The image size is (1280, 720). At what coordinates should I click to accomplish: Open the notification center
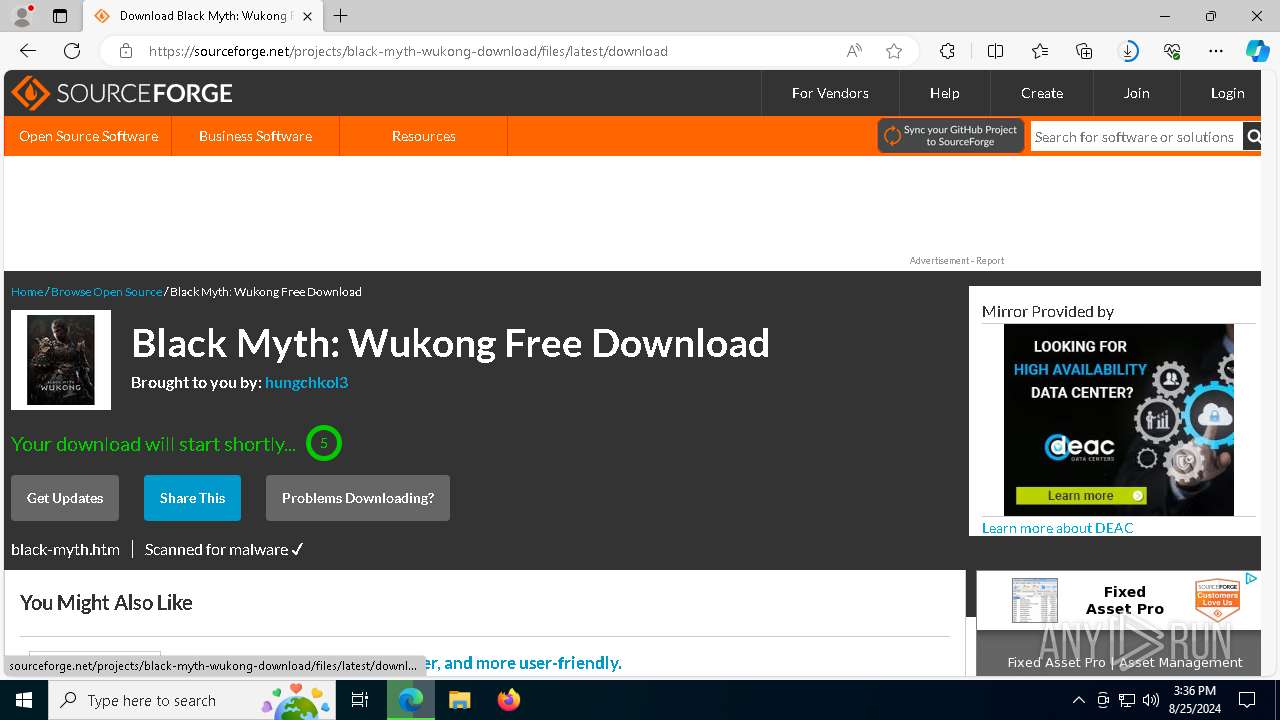[x=1247, y=700]
